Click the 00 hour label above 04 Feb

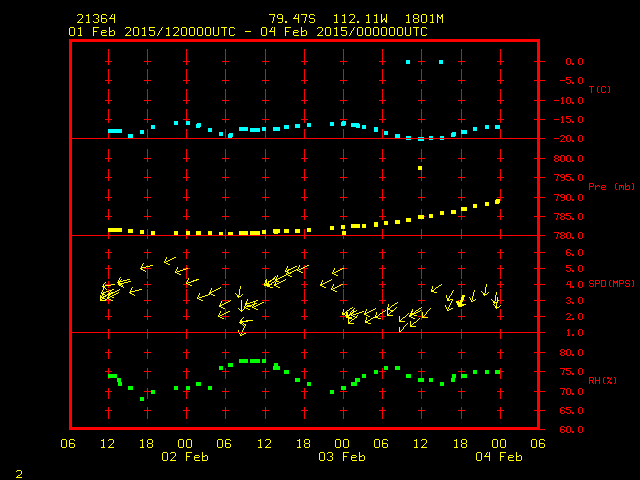499,444
